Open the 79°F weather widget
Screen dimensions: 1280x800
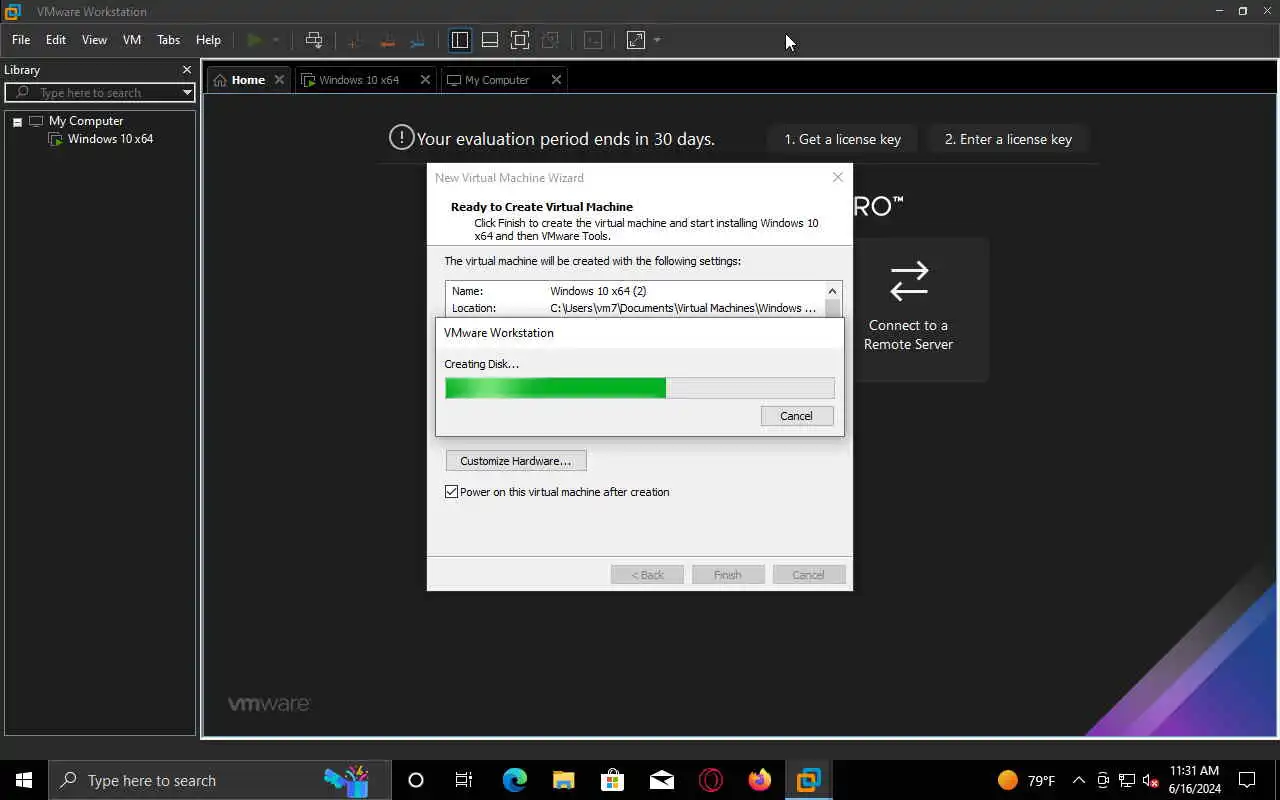click(x=1026, y=780)
